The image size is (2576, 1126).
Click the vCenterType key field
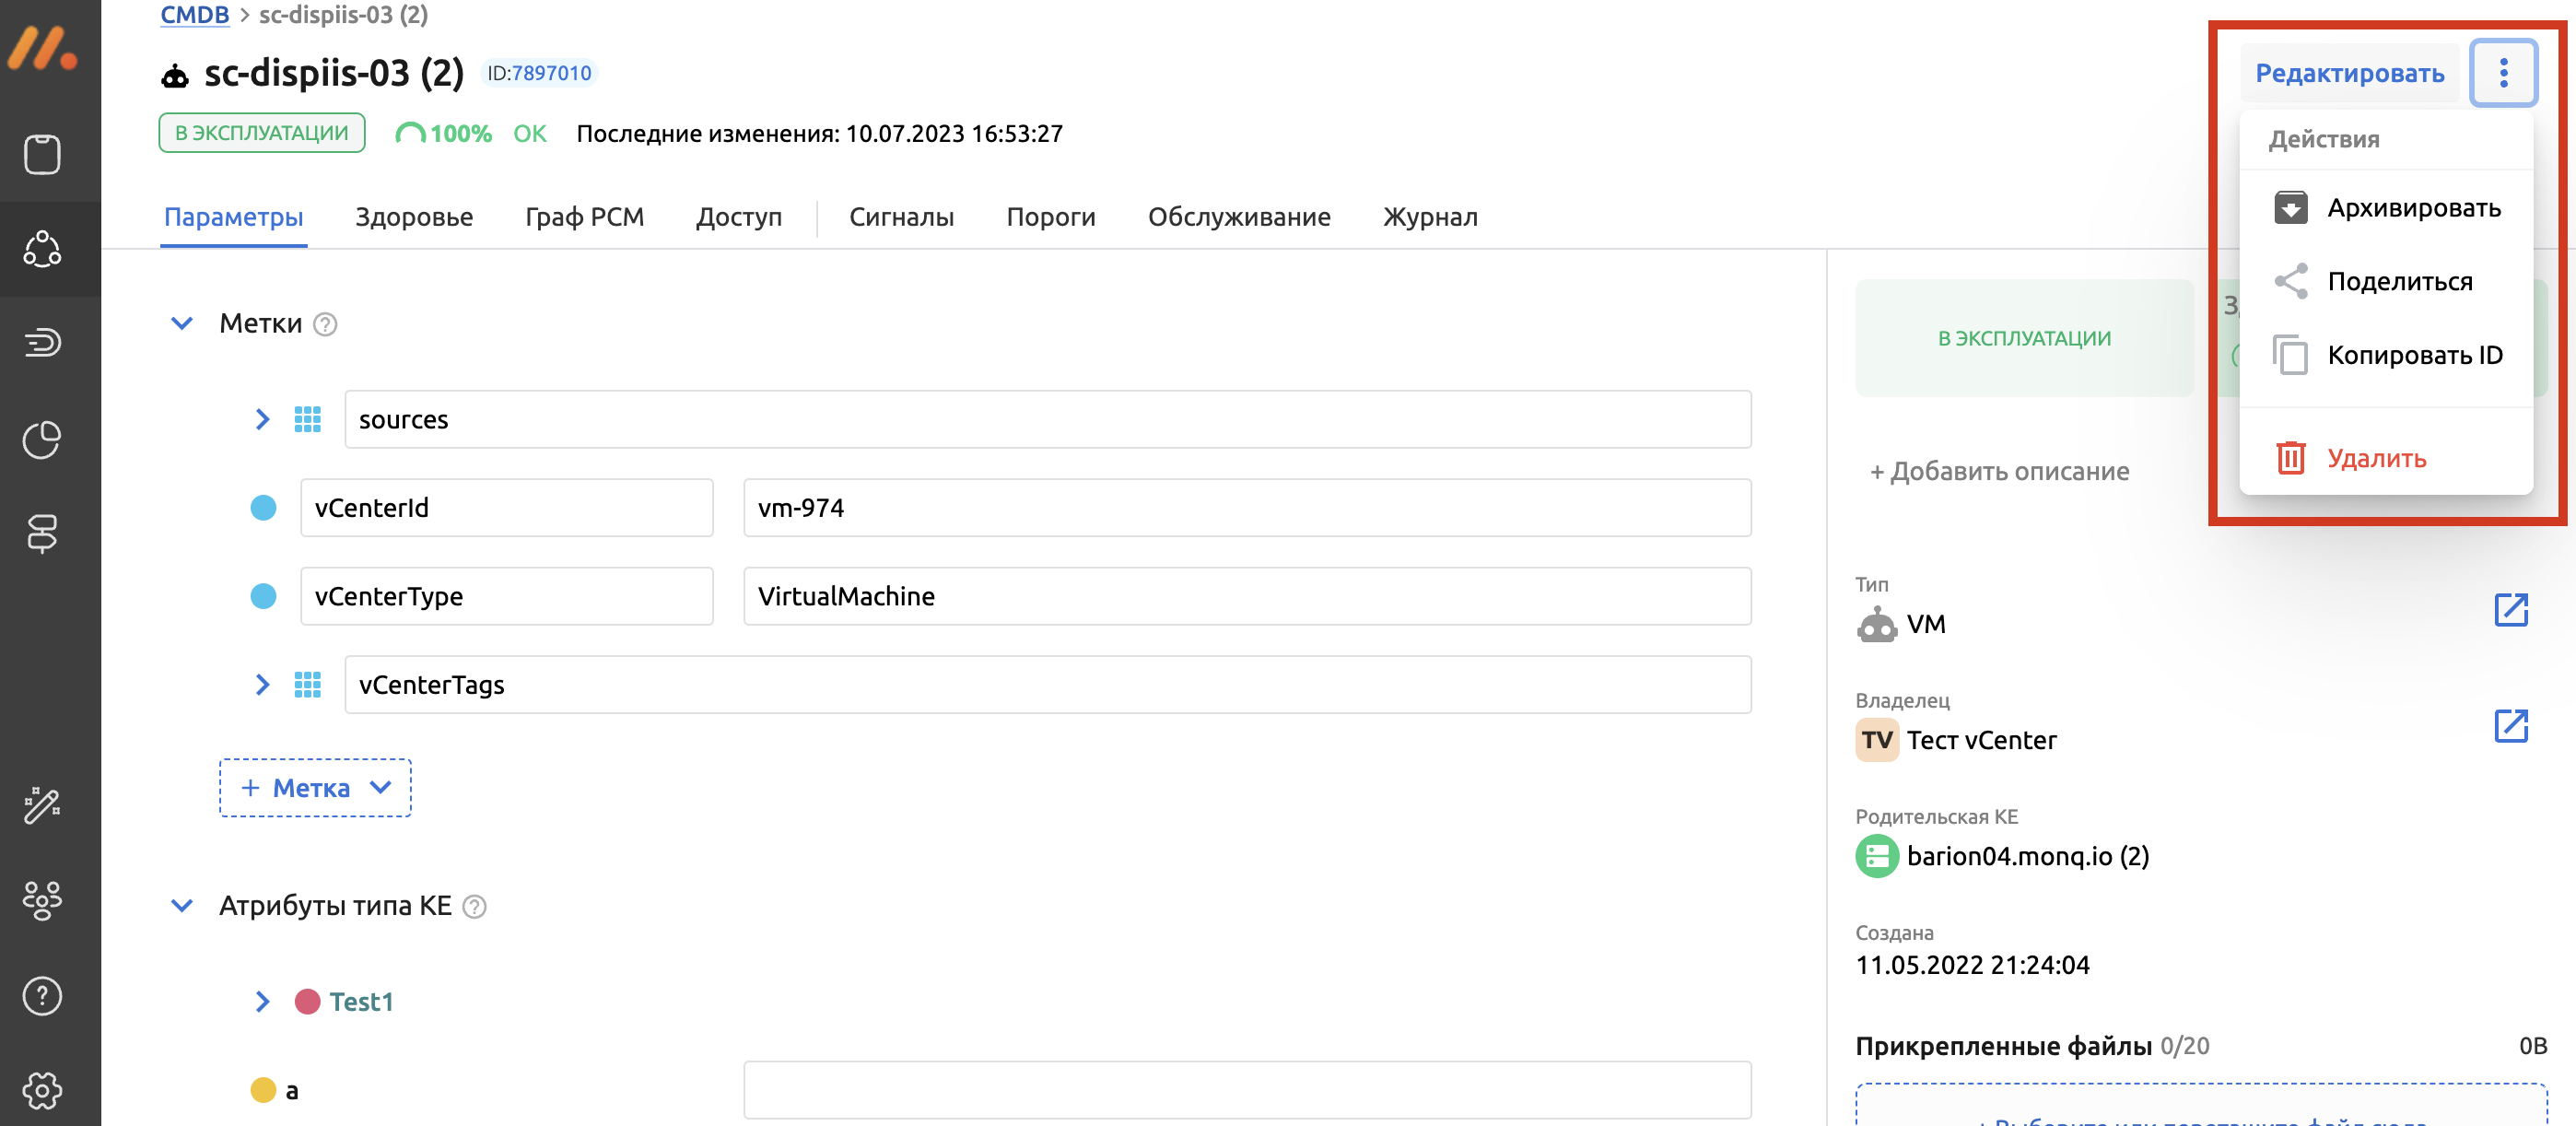point(507,596)
